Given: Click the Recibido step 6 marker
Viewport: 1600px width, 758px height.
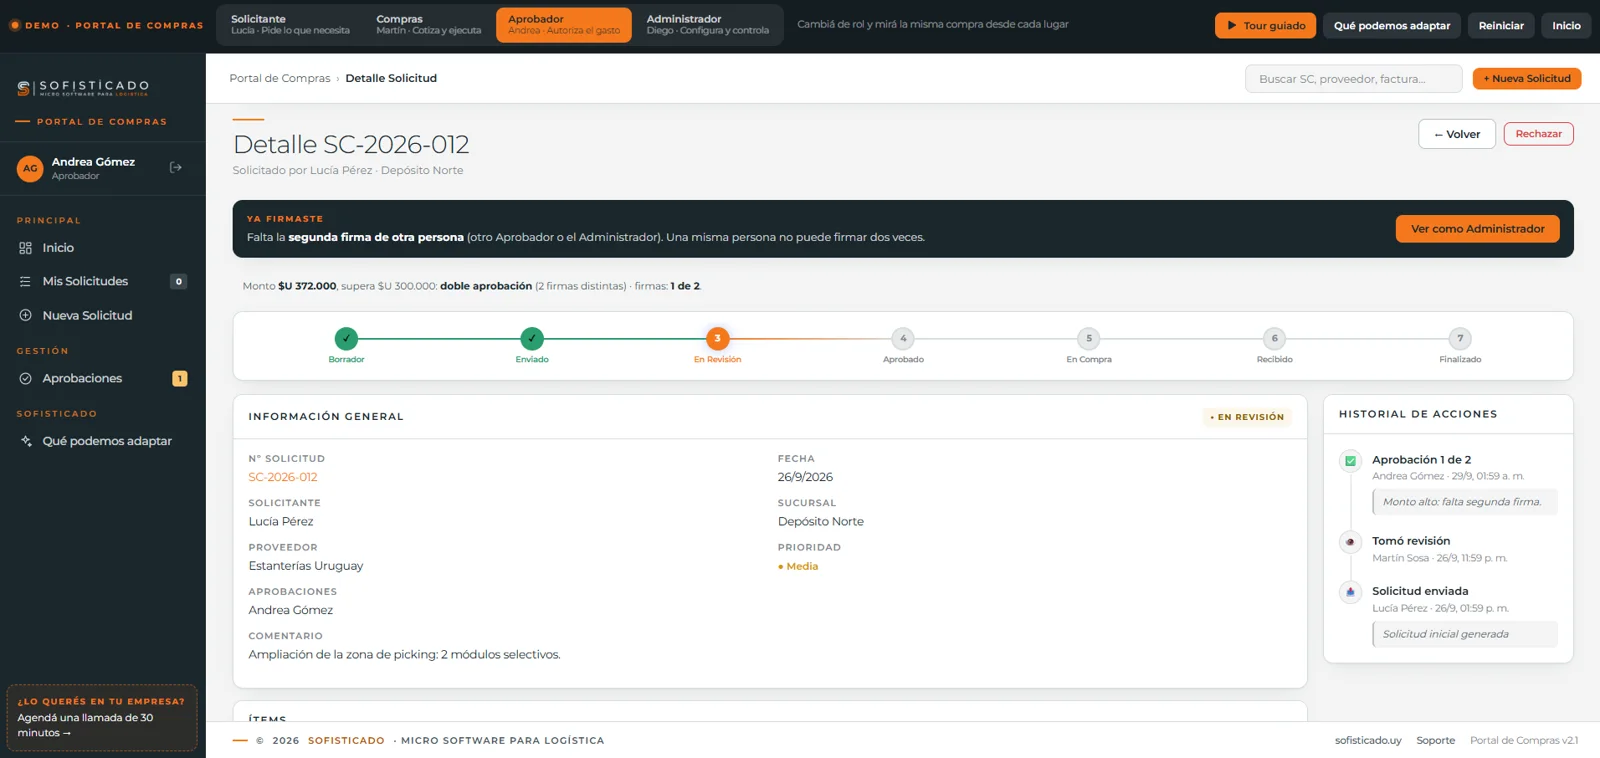Looking at the screenshot, I should coord(1274,339).
